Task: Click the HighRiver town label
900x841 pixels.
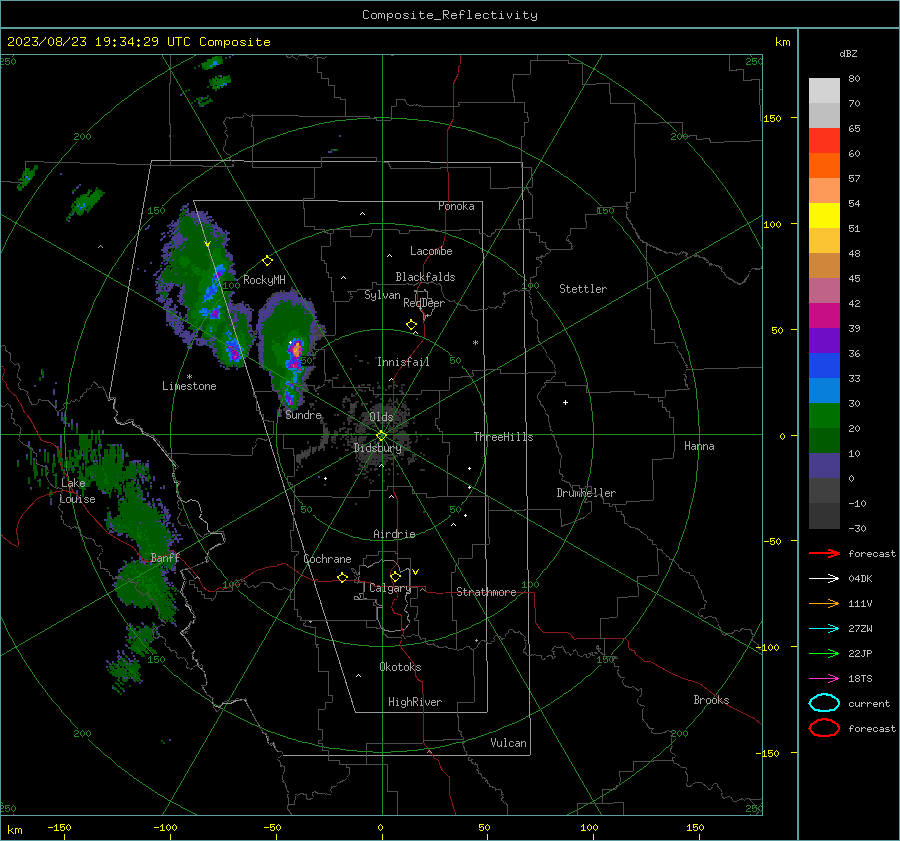Action: click(415, 702)
